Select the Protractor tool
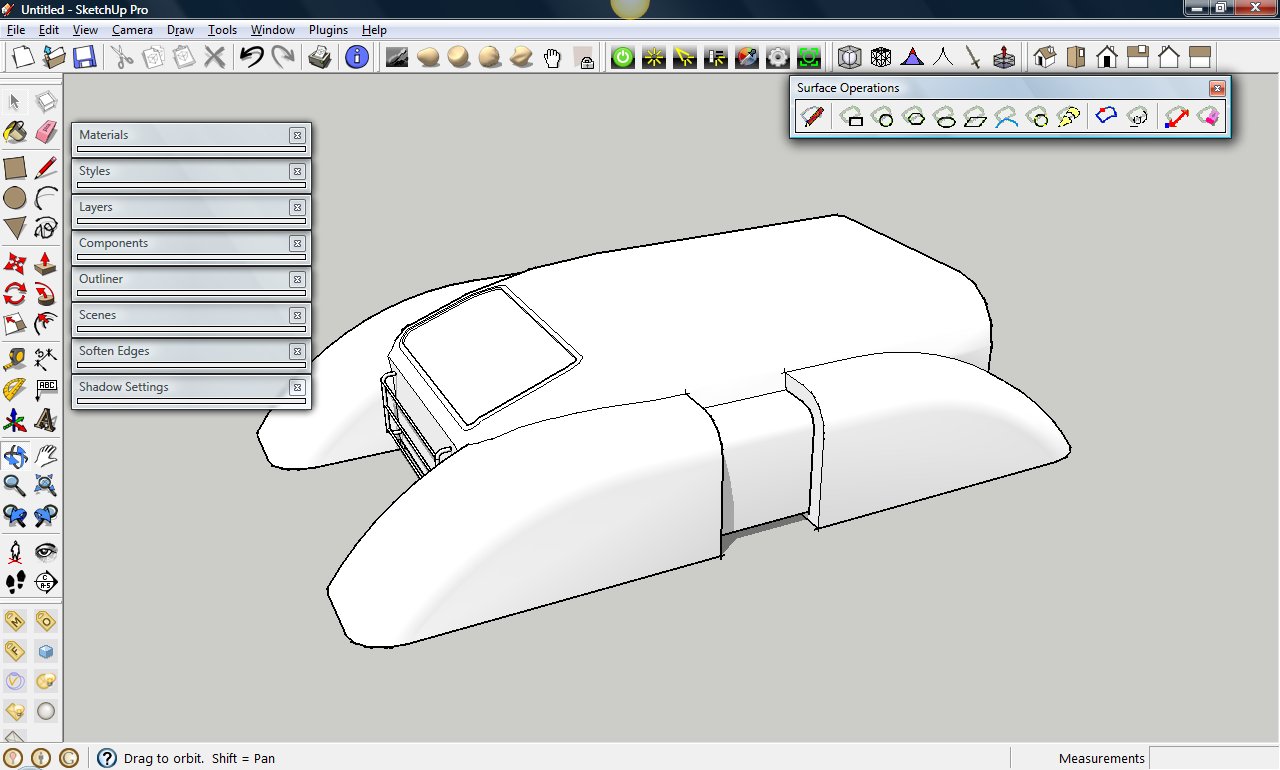 point(15,389)
